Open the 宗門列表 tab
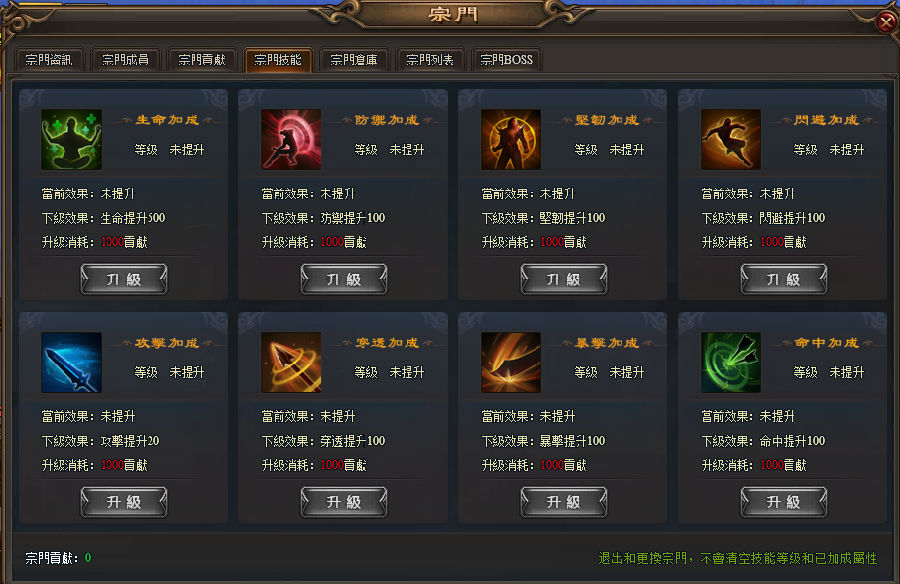This screenshot has width=900, height=584. [430, 60]
